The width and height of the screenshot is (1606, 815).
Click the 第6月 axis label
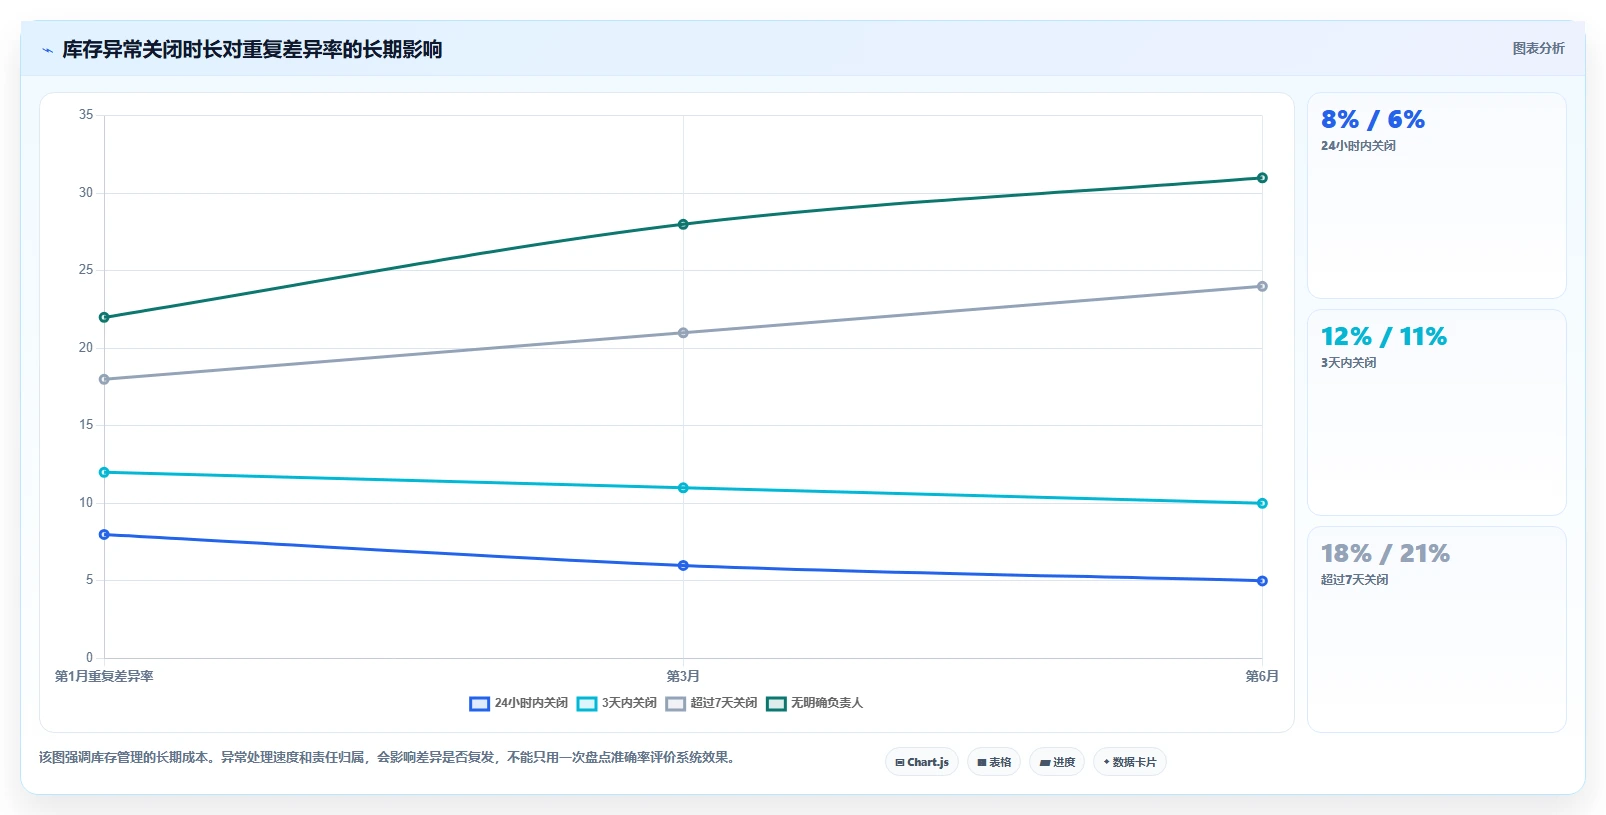1262,677
